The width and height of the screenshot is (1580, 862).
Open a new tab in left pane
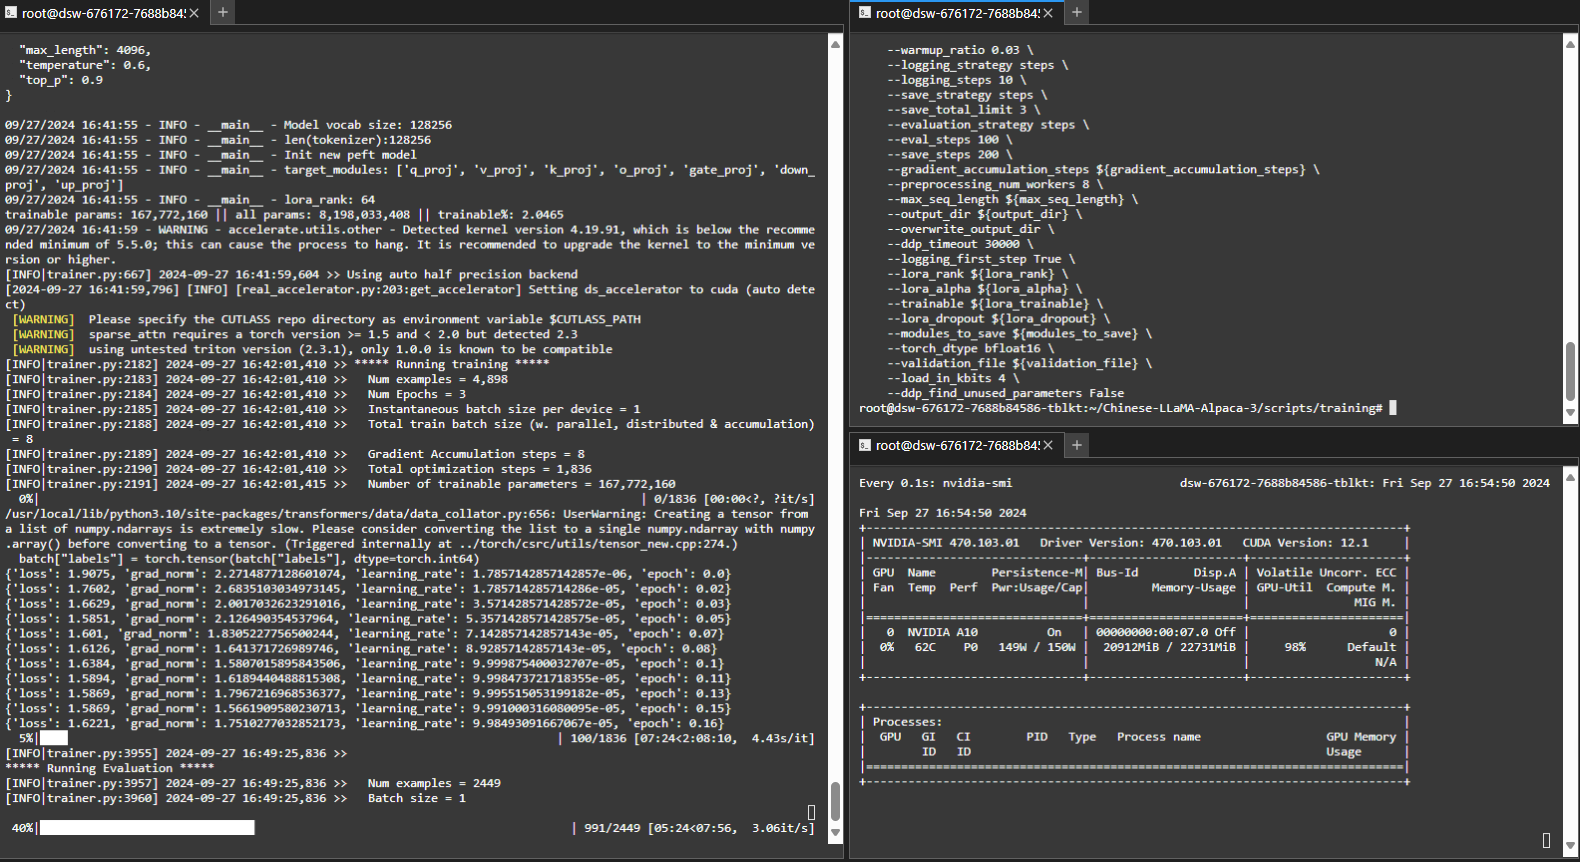click(x=223, y=13)
